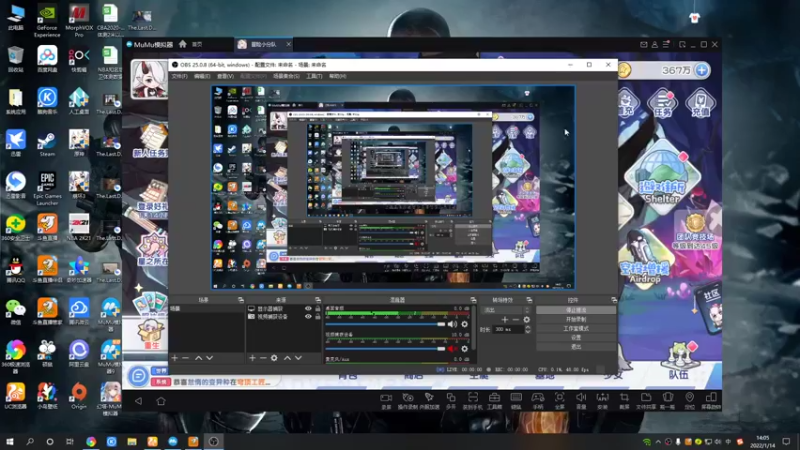Pop out the mixer dock panel
The image size is (800, 450).
(473, 300)
